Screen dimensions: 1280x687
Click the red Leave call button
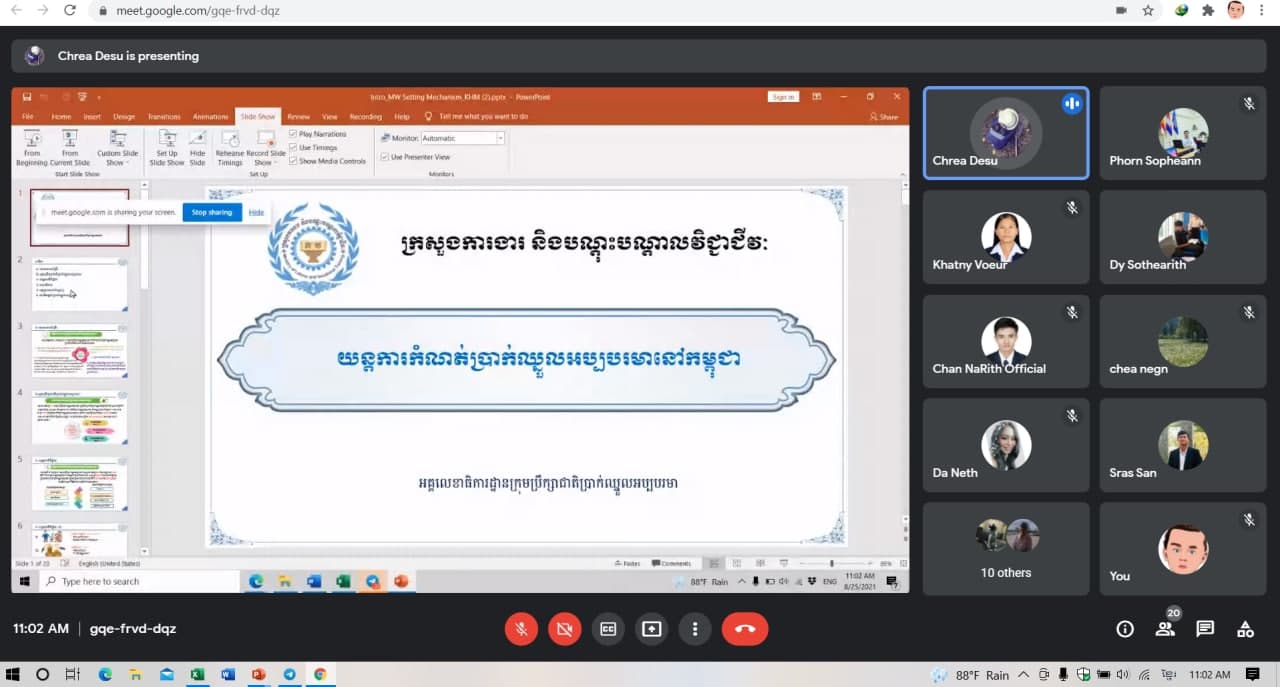pyautogui.click(x=744, y=629)
